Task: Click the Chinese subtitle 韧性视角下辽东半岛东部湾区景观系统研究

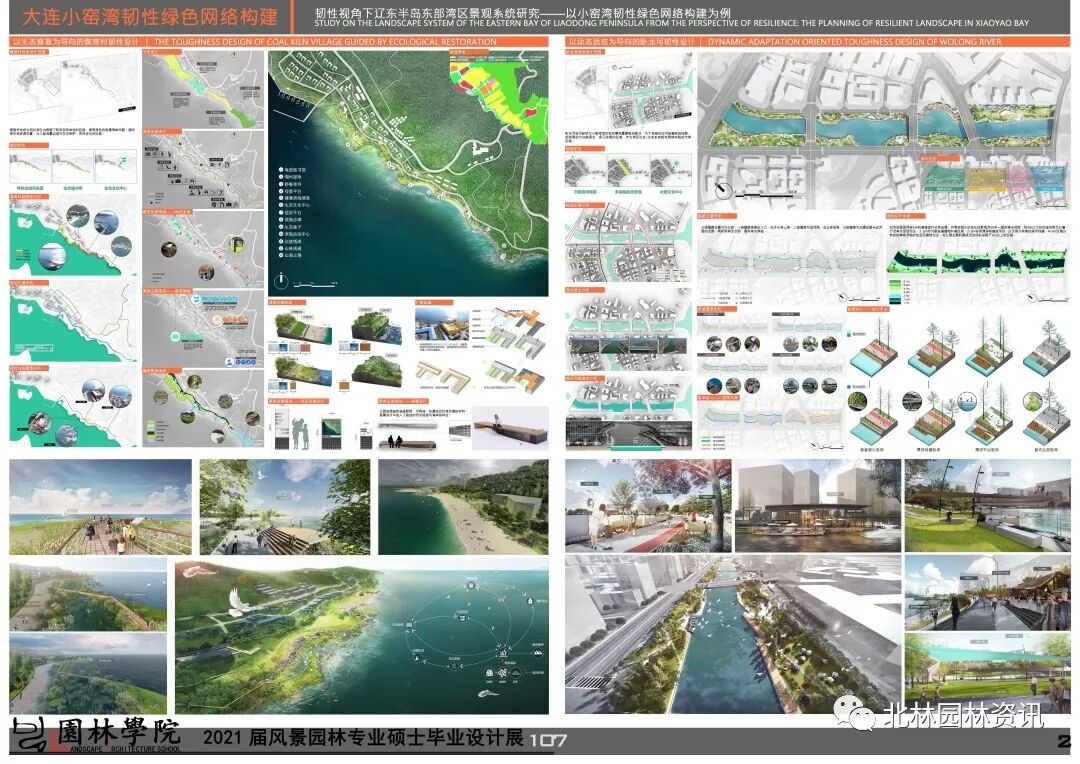Action: (428, 12)
